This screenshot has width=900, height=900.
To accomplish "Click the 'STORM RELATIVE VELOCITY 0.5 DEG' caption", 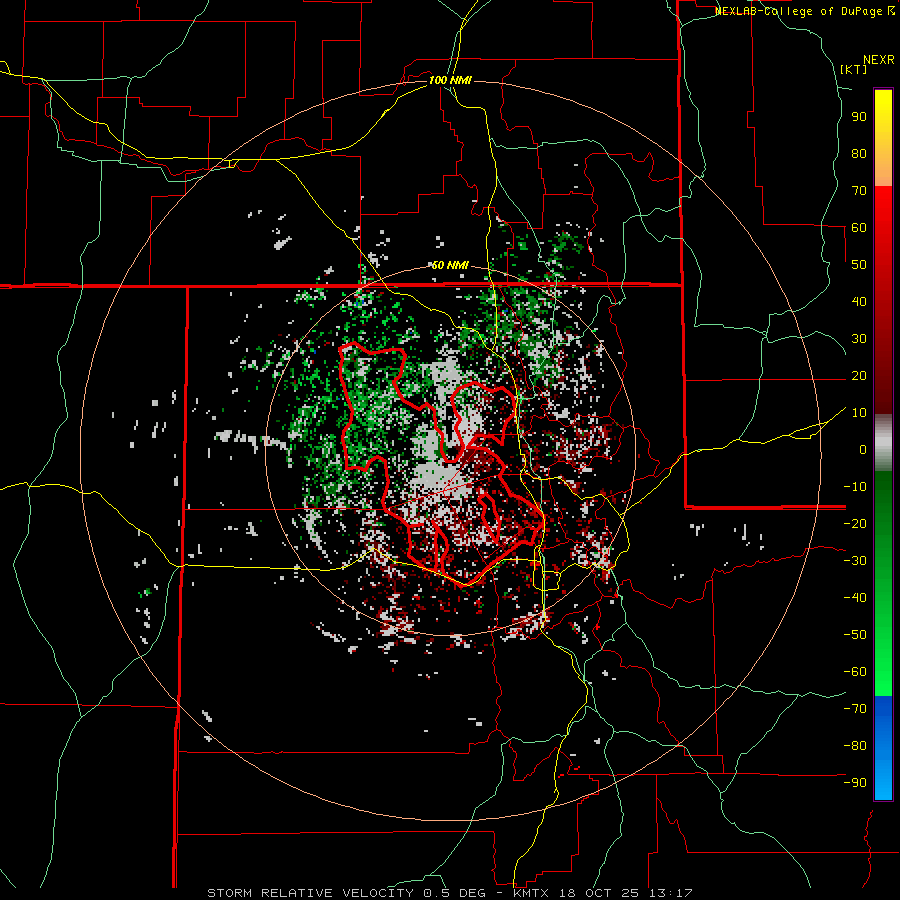I will click(346, 893).
